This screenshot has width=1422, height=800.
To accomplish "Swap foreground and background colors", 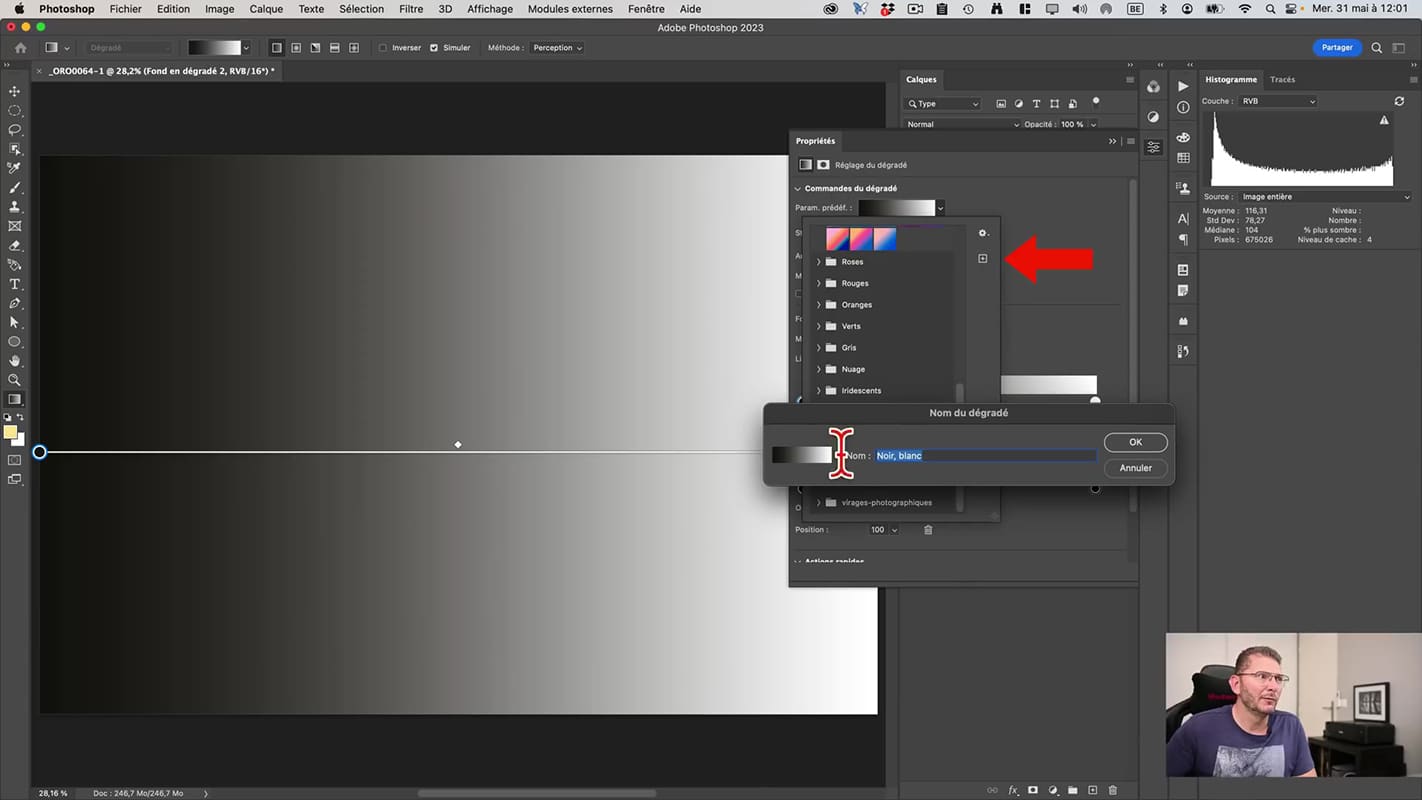I will (20, 417).
